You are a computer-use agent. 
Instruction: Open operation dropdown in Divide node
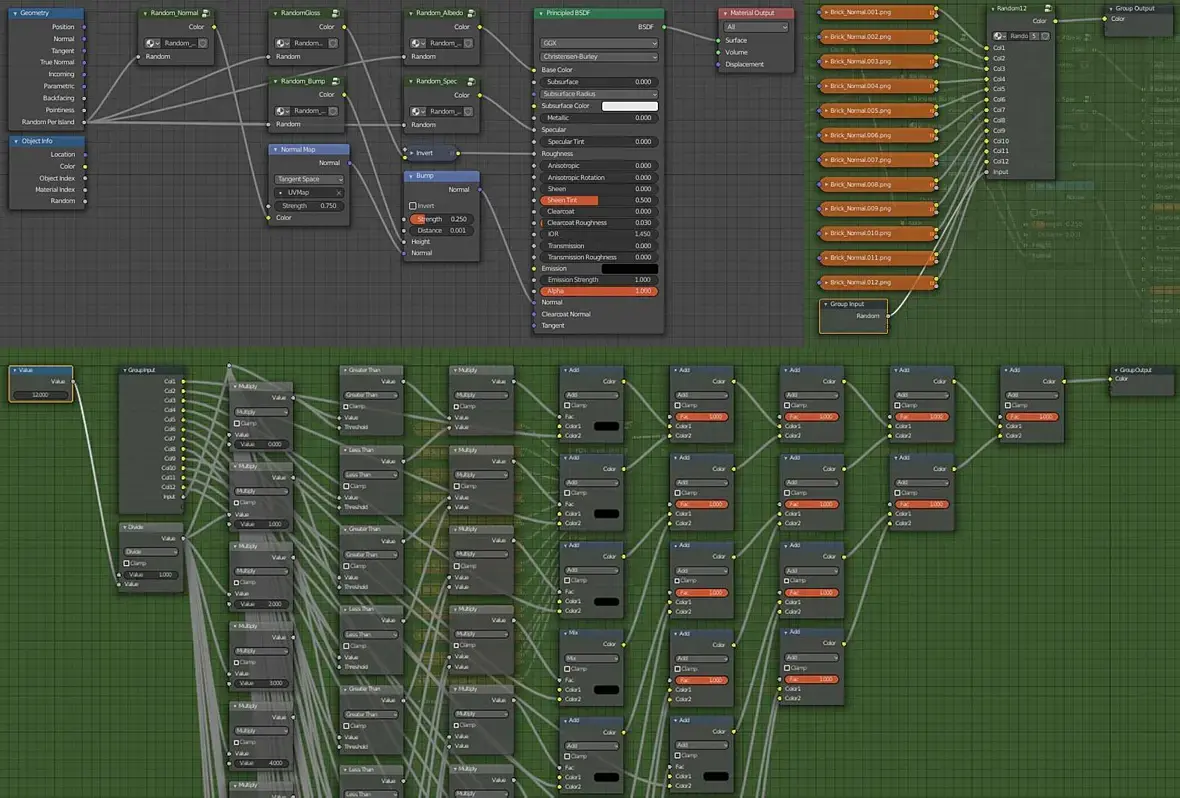click(151, 552)
